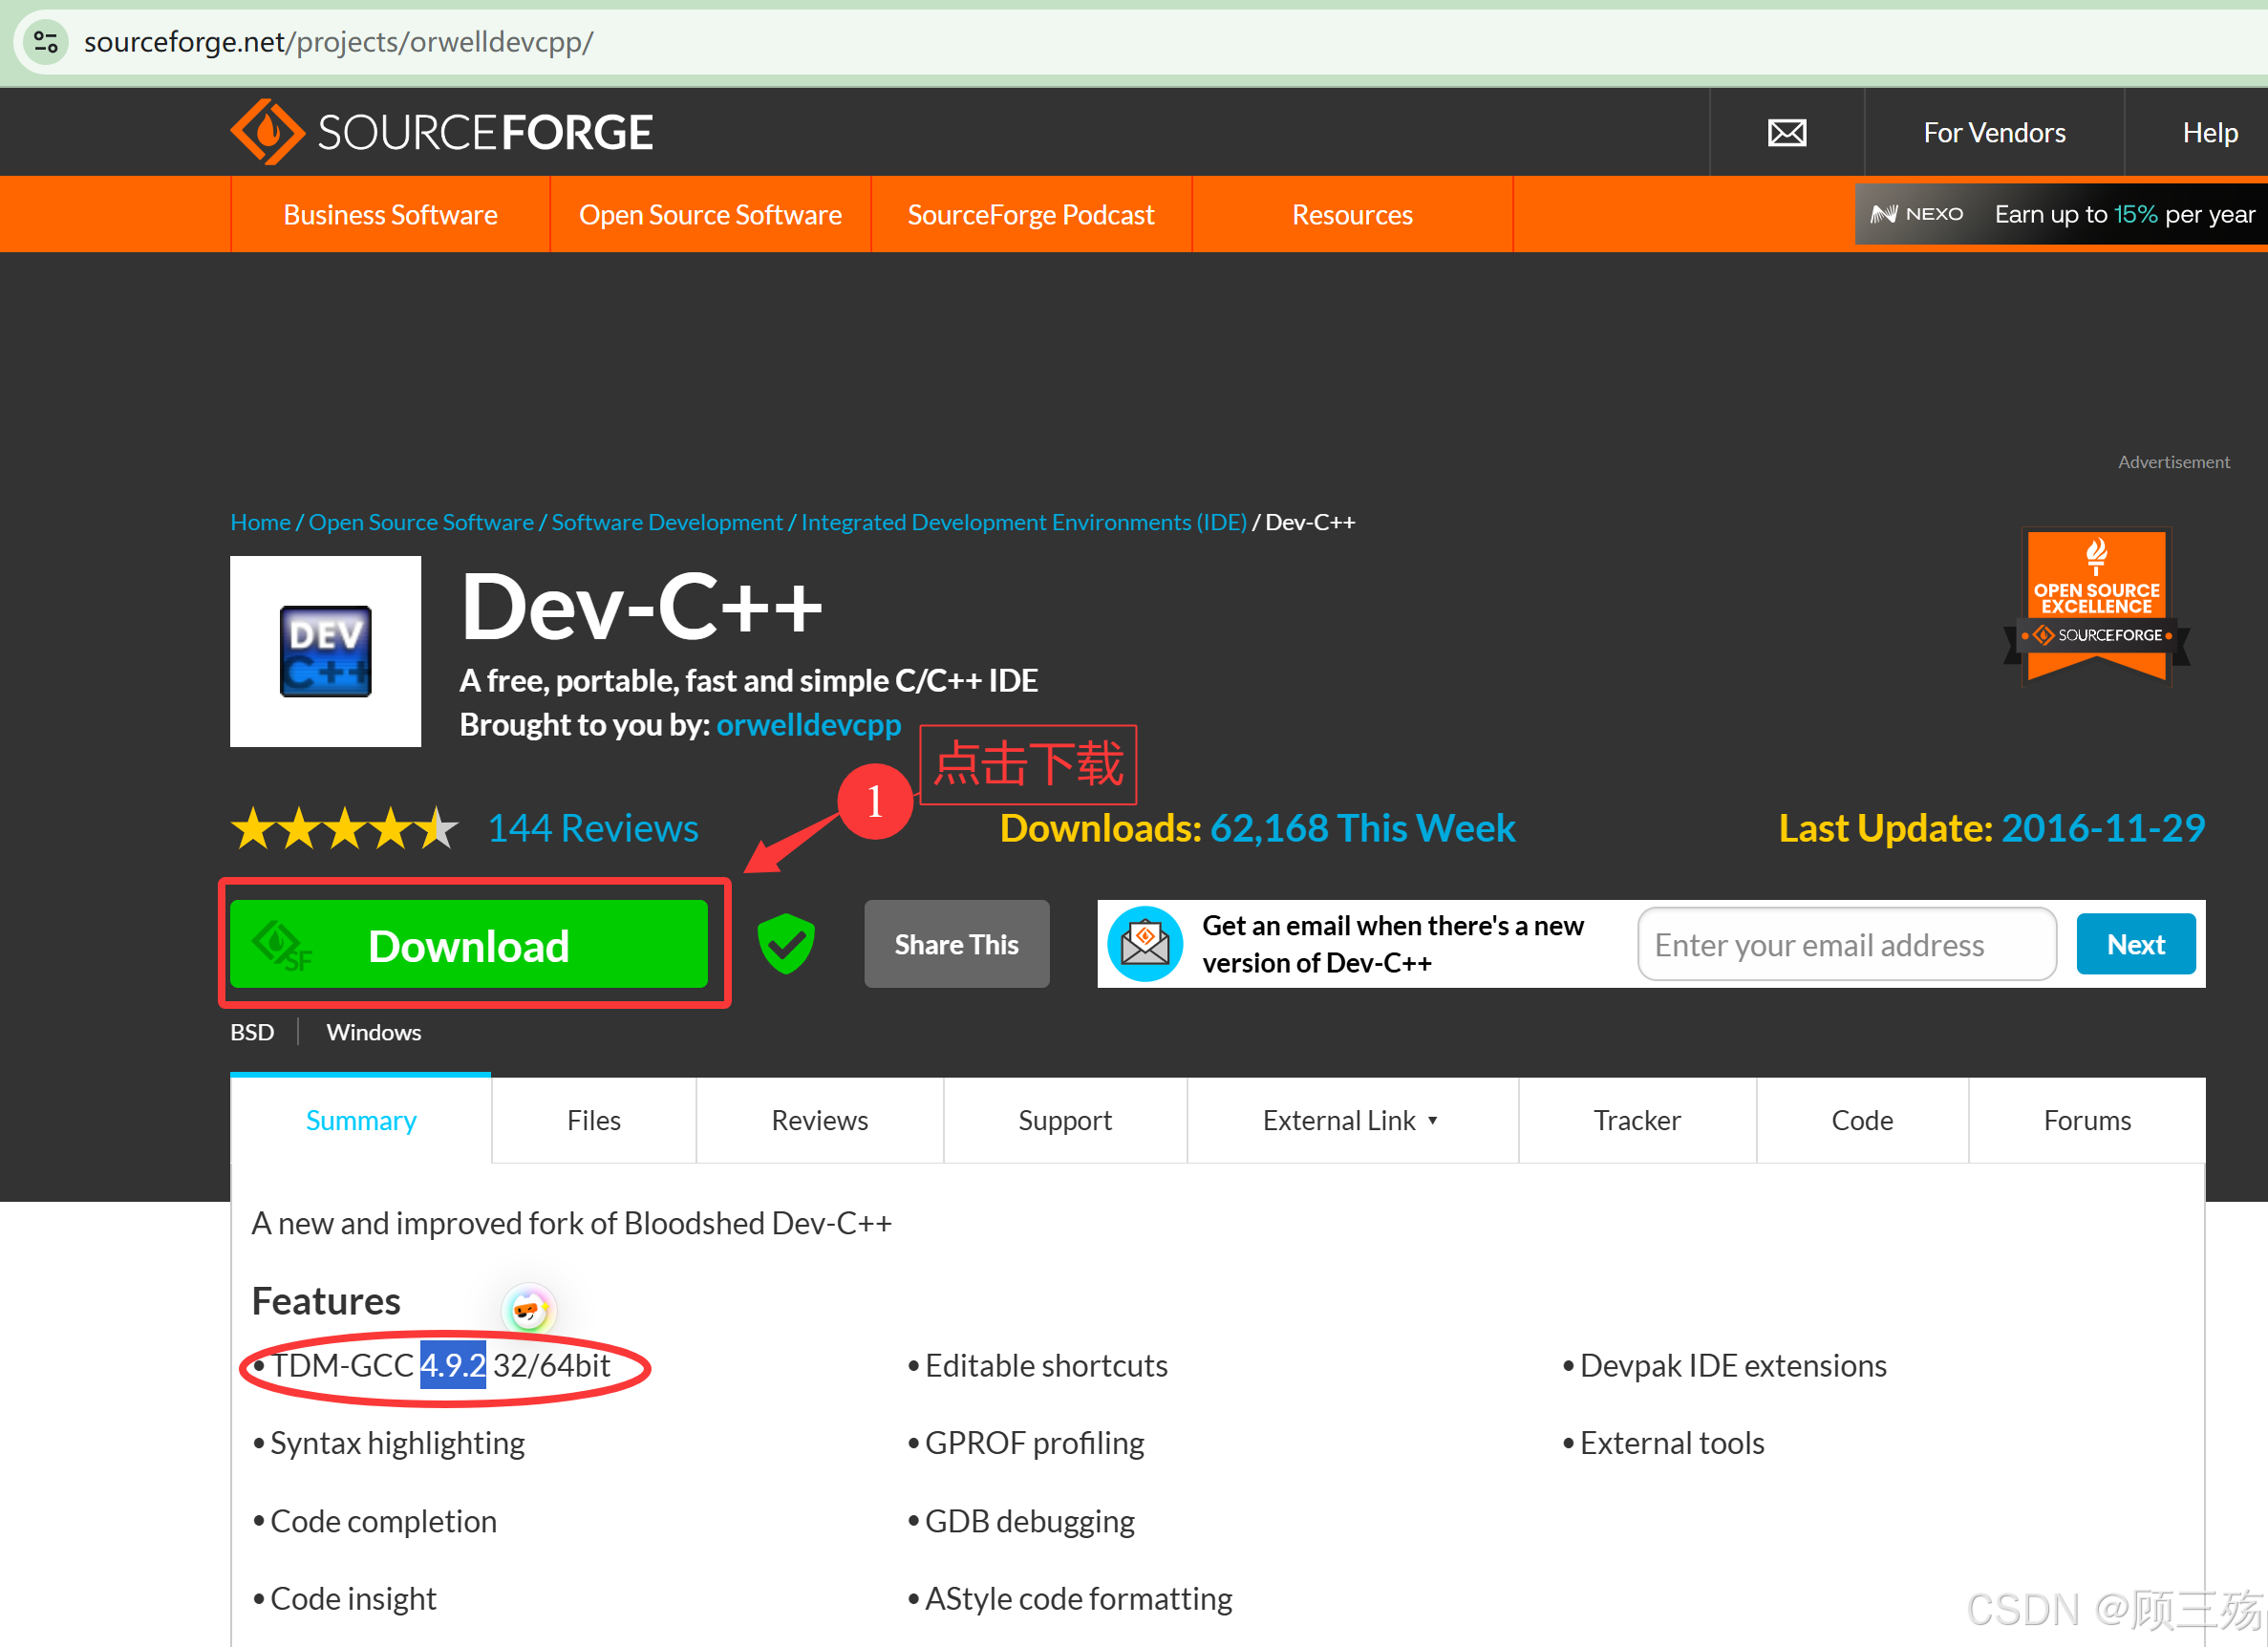Click the Dev-C++ project logo thumbnail
Image resolution: width=2268 pixels, height=1647 pixels.
pos(325,651)
